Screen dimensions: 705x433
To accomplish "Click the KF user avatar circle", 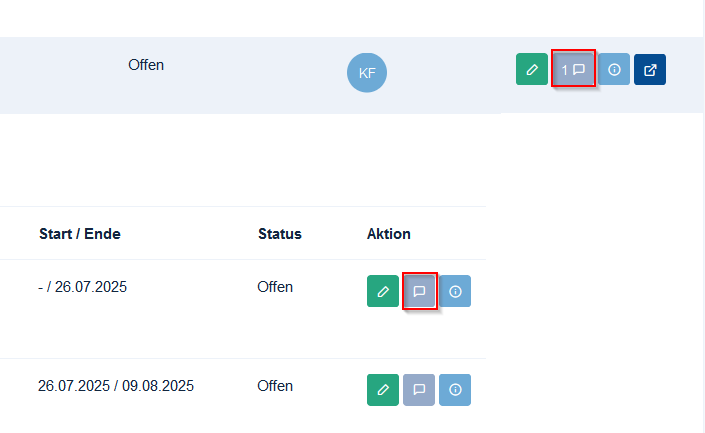I will pyautogui.click(x=367, y=72).
